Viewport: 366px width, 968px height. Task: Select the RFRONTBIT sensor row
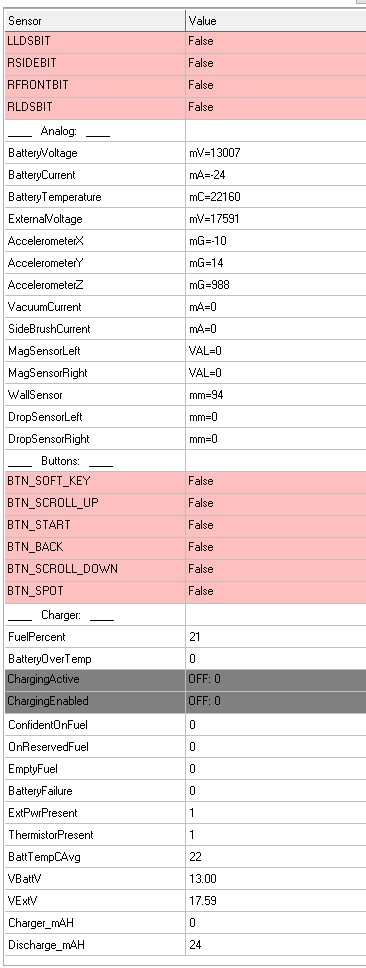(x=185, y=85)
